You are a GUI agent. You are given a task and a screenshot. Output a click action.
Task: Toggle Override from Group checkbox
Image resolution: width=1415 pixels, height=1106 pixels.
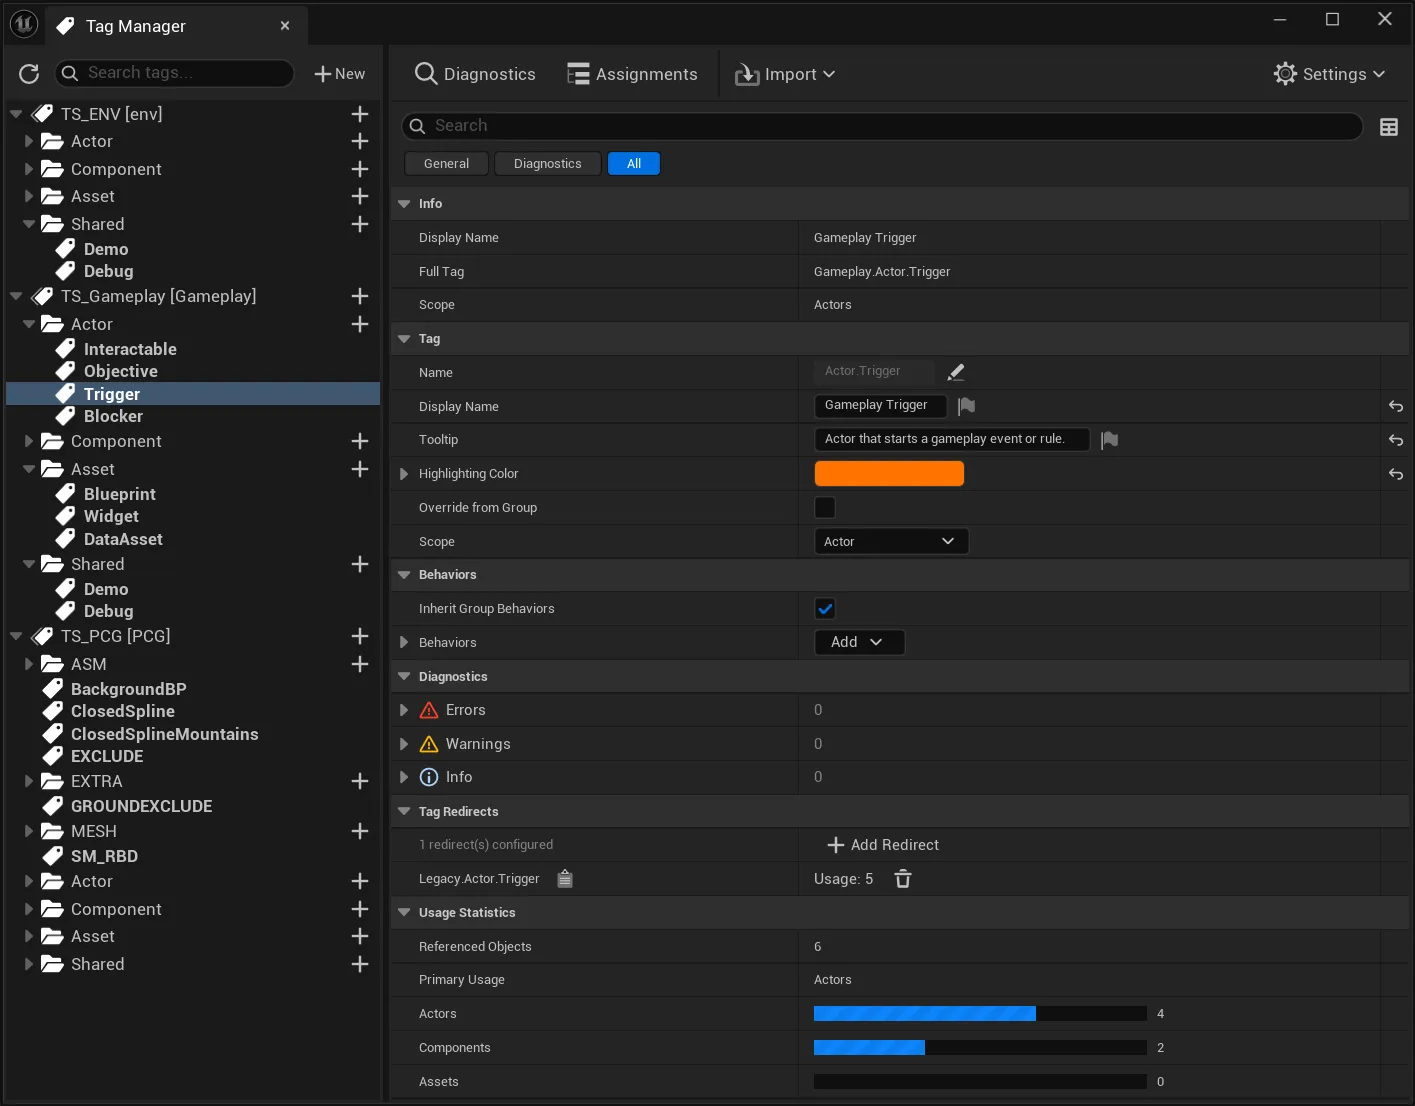click(825, 508)
